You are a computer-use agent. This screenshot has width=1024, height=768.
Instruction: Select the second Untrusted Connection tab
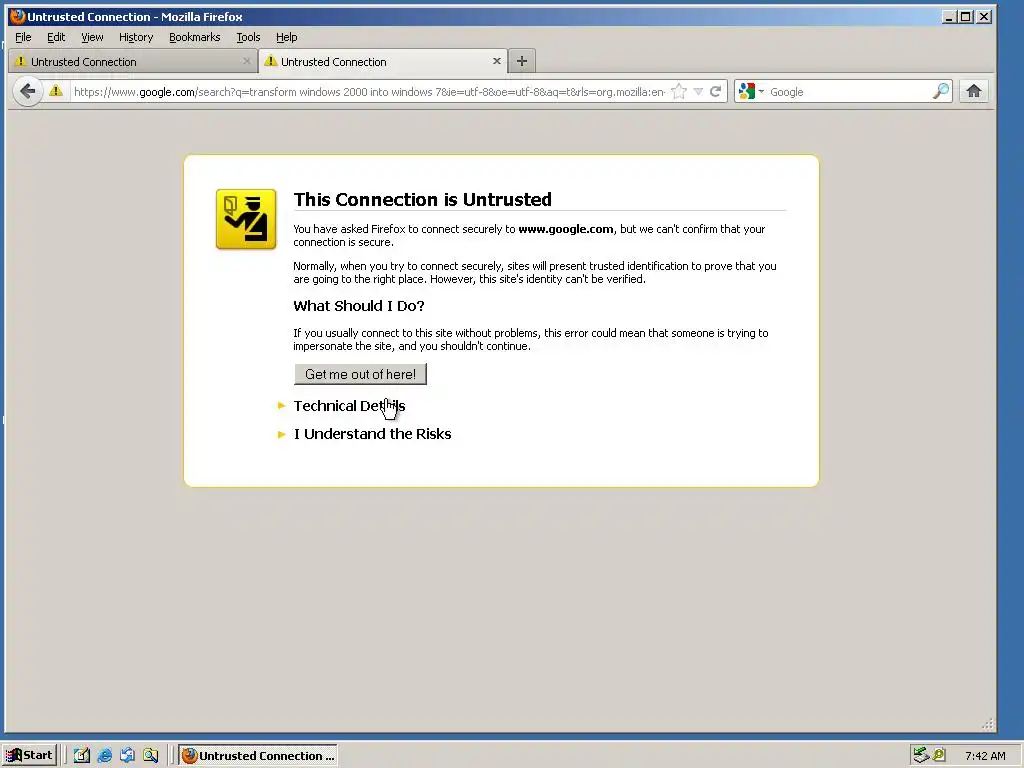(x=382, y=61)
